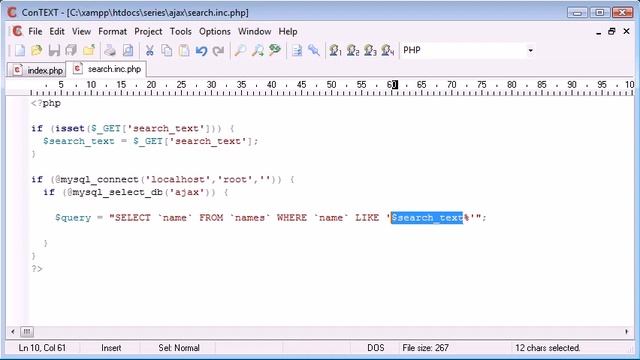
Task: Click the Save floppy disk icon
Action: (54, 51)
